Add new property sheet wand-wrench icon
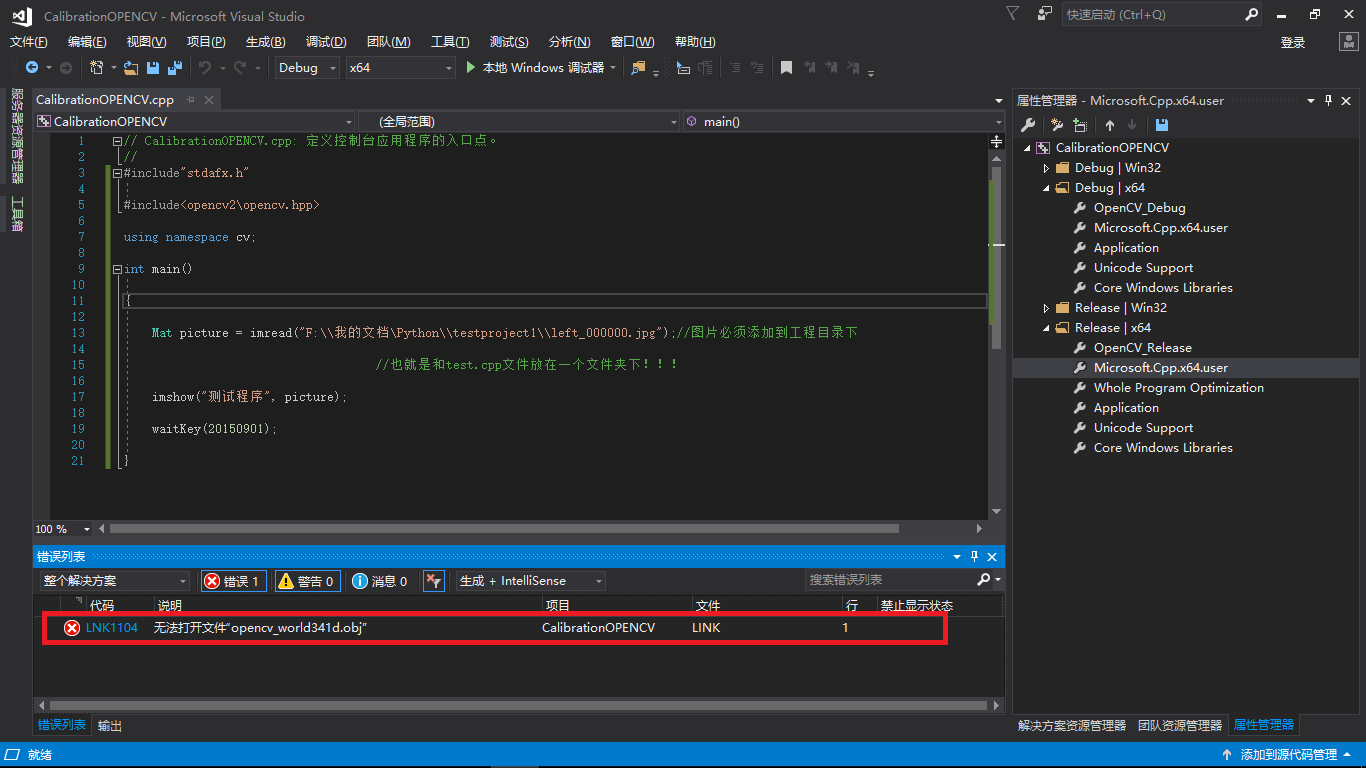 pyautogui.click(x=1056, y=125)
